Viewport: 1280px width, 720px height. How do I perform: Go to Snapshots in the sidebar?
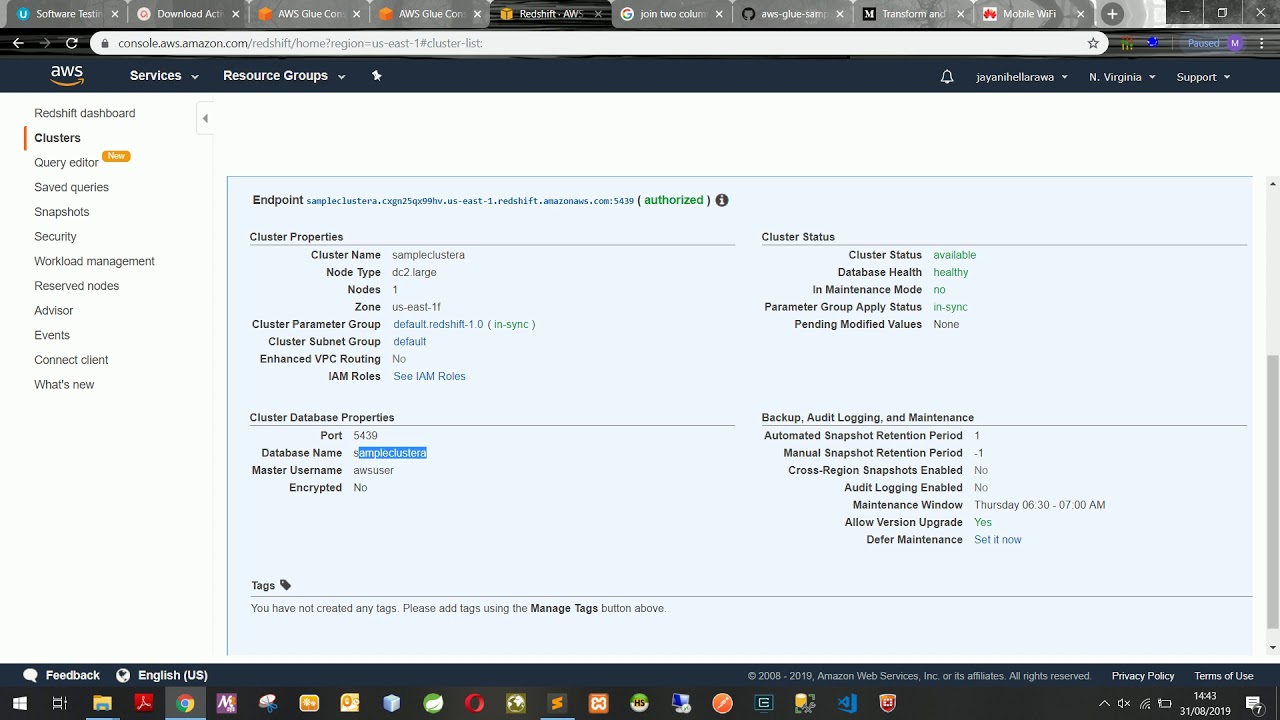62,212
